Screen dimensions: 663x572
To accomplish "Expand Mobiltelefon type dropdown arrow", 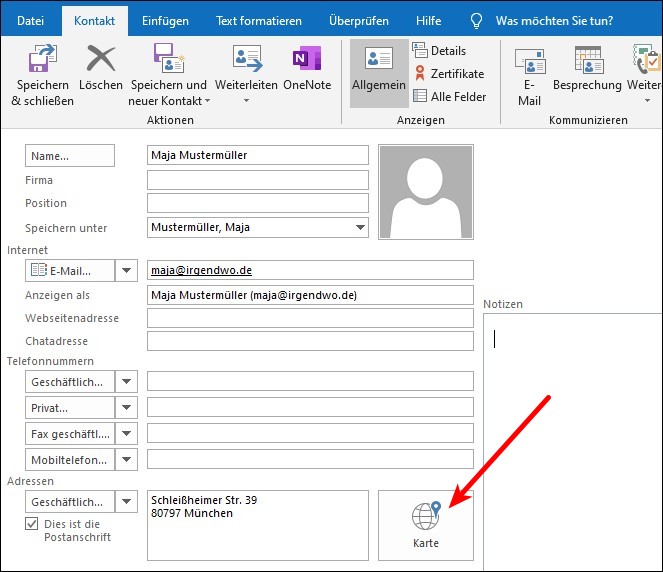I will (x=127, y=459).
